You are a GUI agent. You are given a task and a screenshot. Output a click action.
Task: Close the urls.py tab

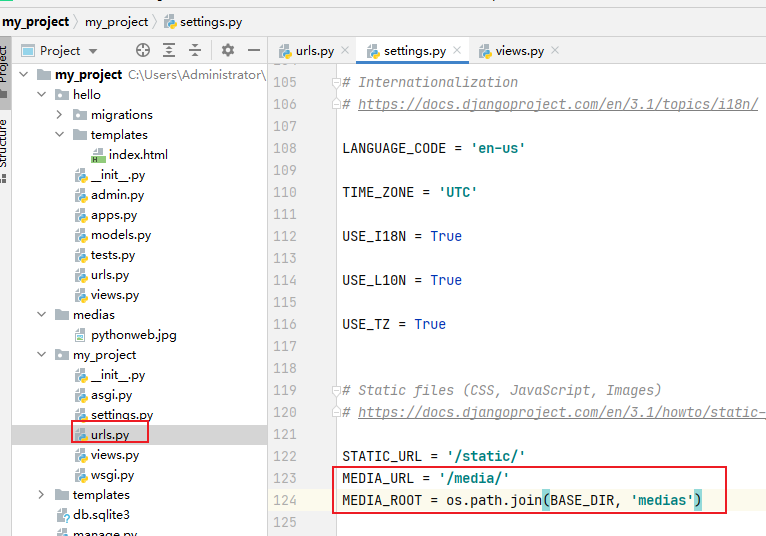345,50
